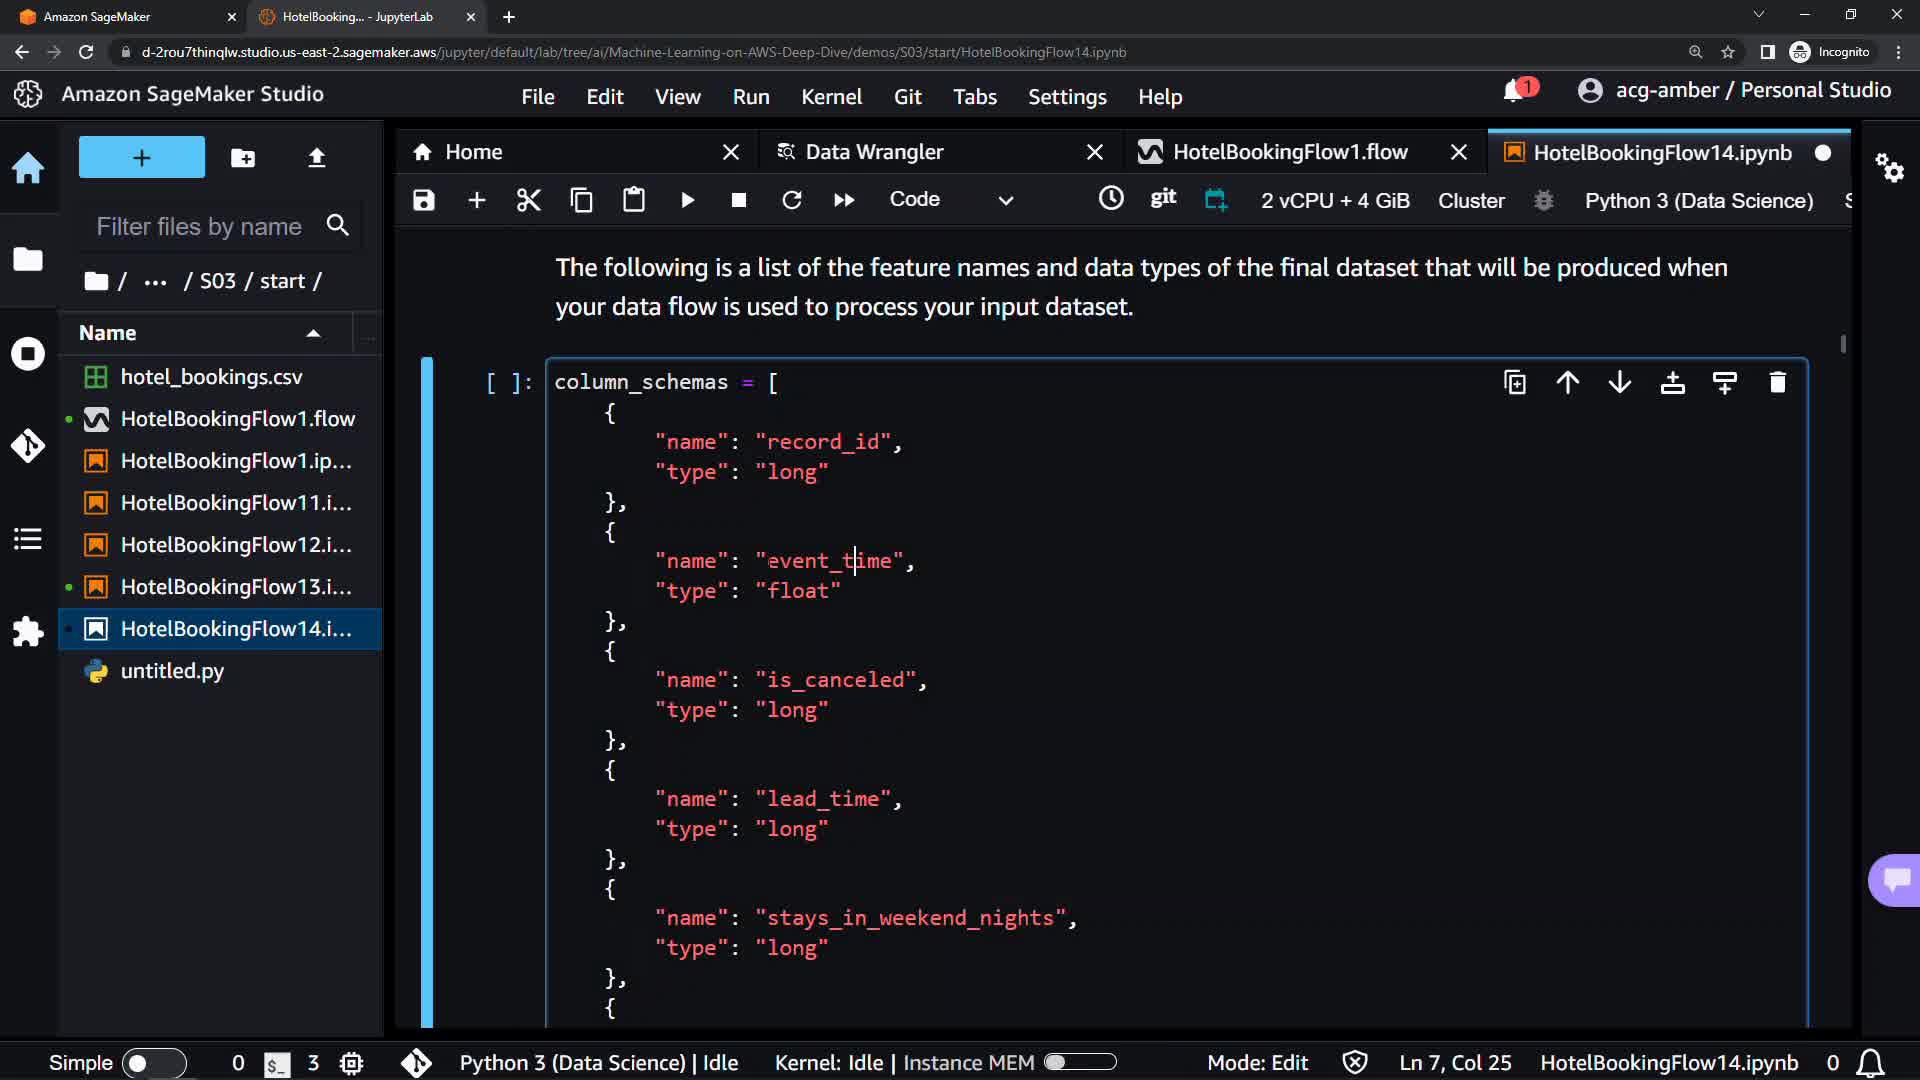Open hotel_bookings.csv in the file browser
Image resolution: width=1920 pixels, height=1080 pixels.
[x=211, y=377]
